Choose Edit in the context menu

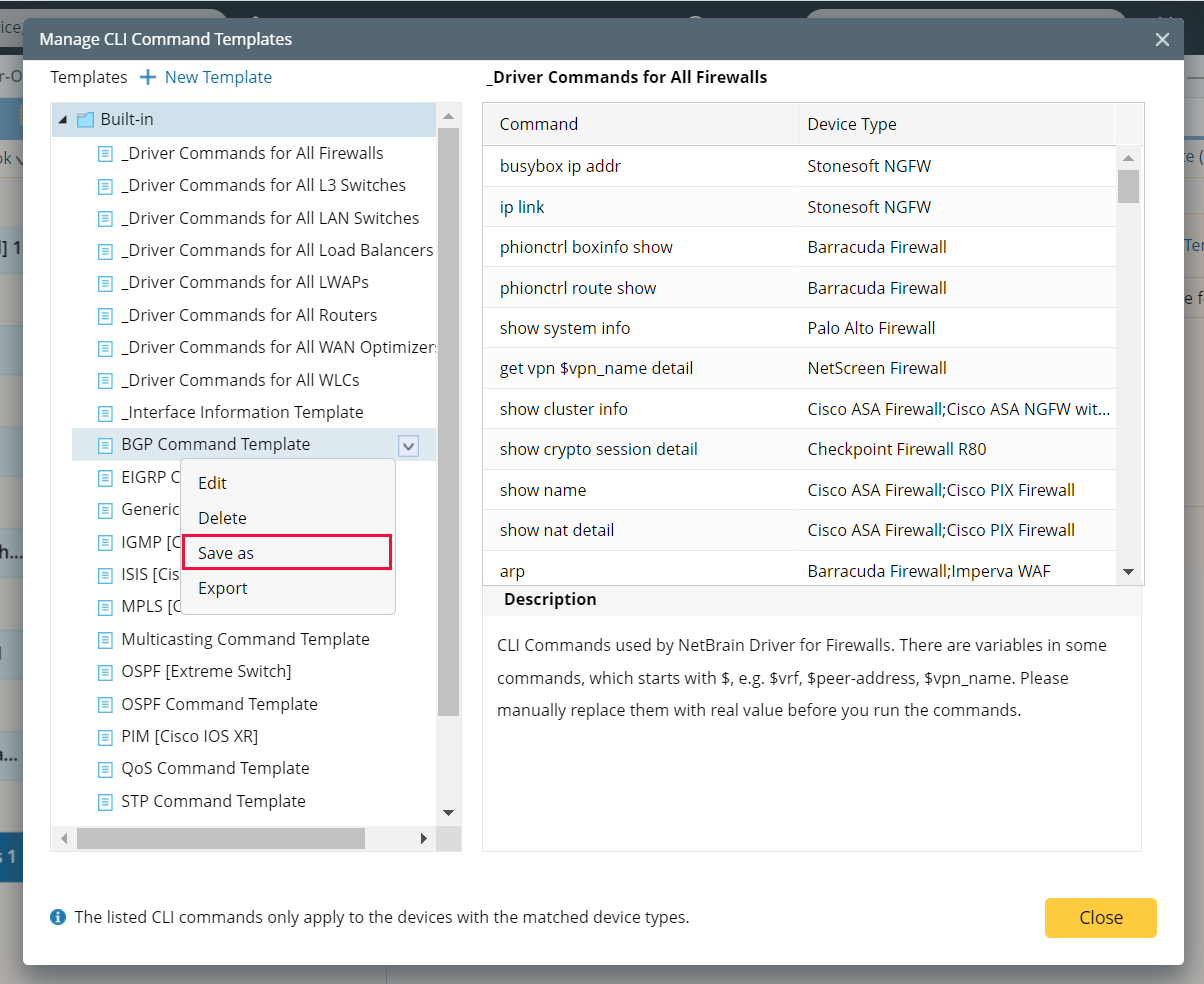[x=211, y=483]
